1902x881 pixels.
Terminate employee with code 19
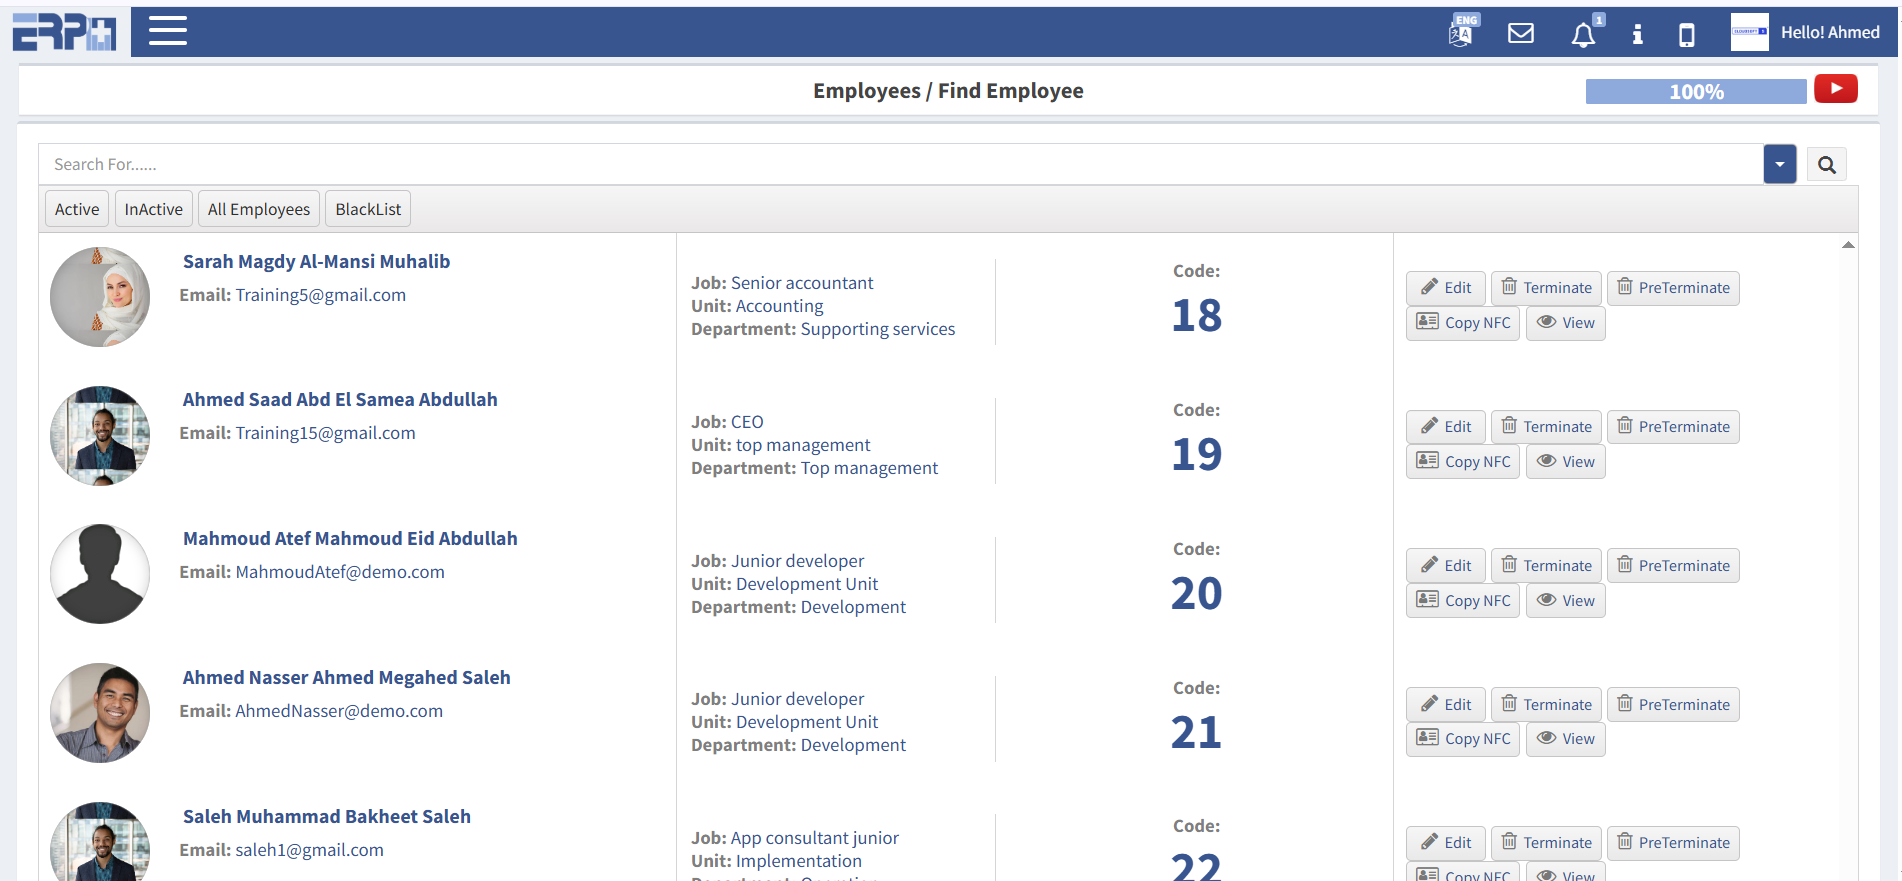[1546, 427]
